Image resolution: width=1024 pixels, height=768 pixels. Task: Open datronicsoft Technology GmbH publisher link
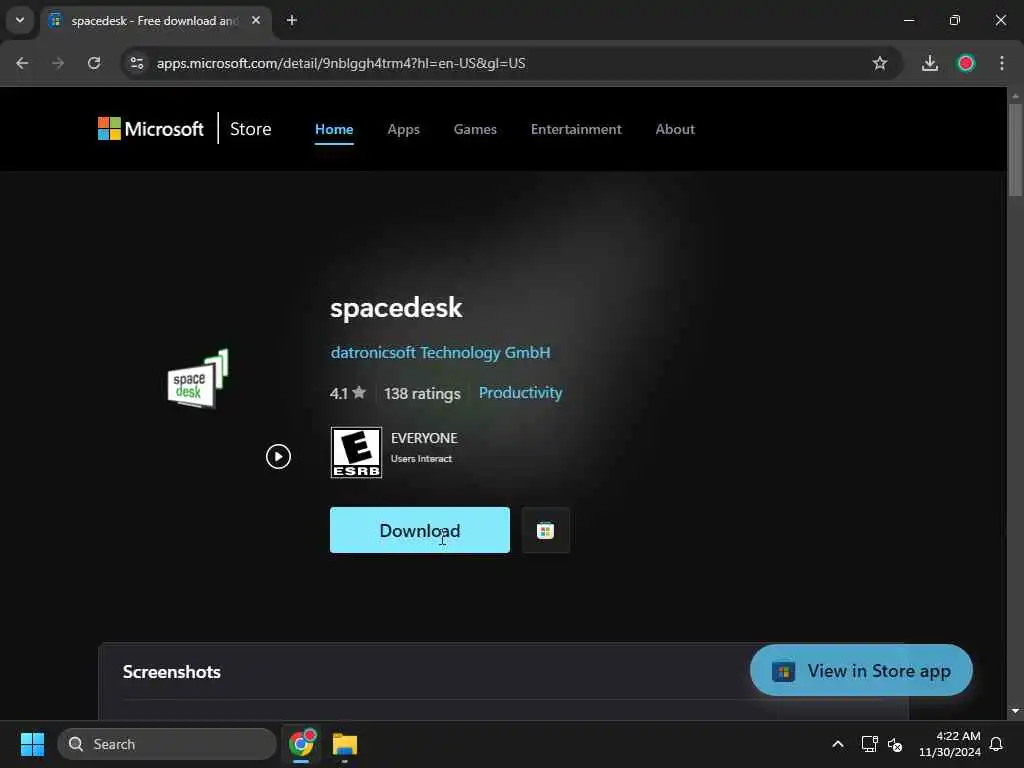440,353
